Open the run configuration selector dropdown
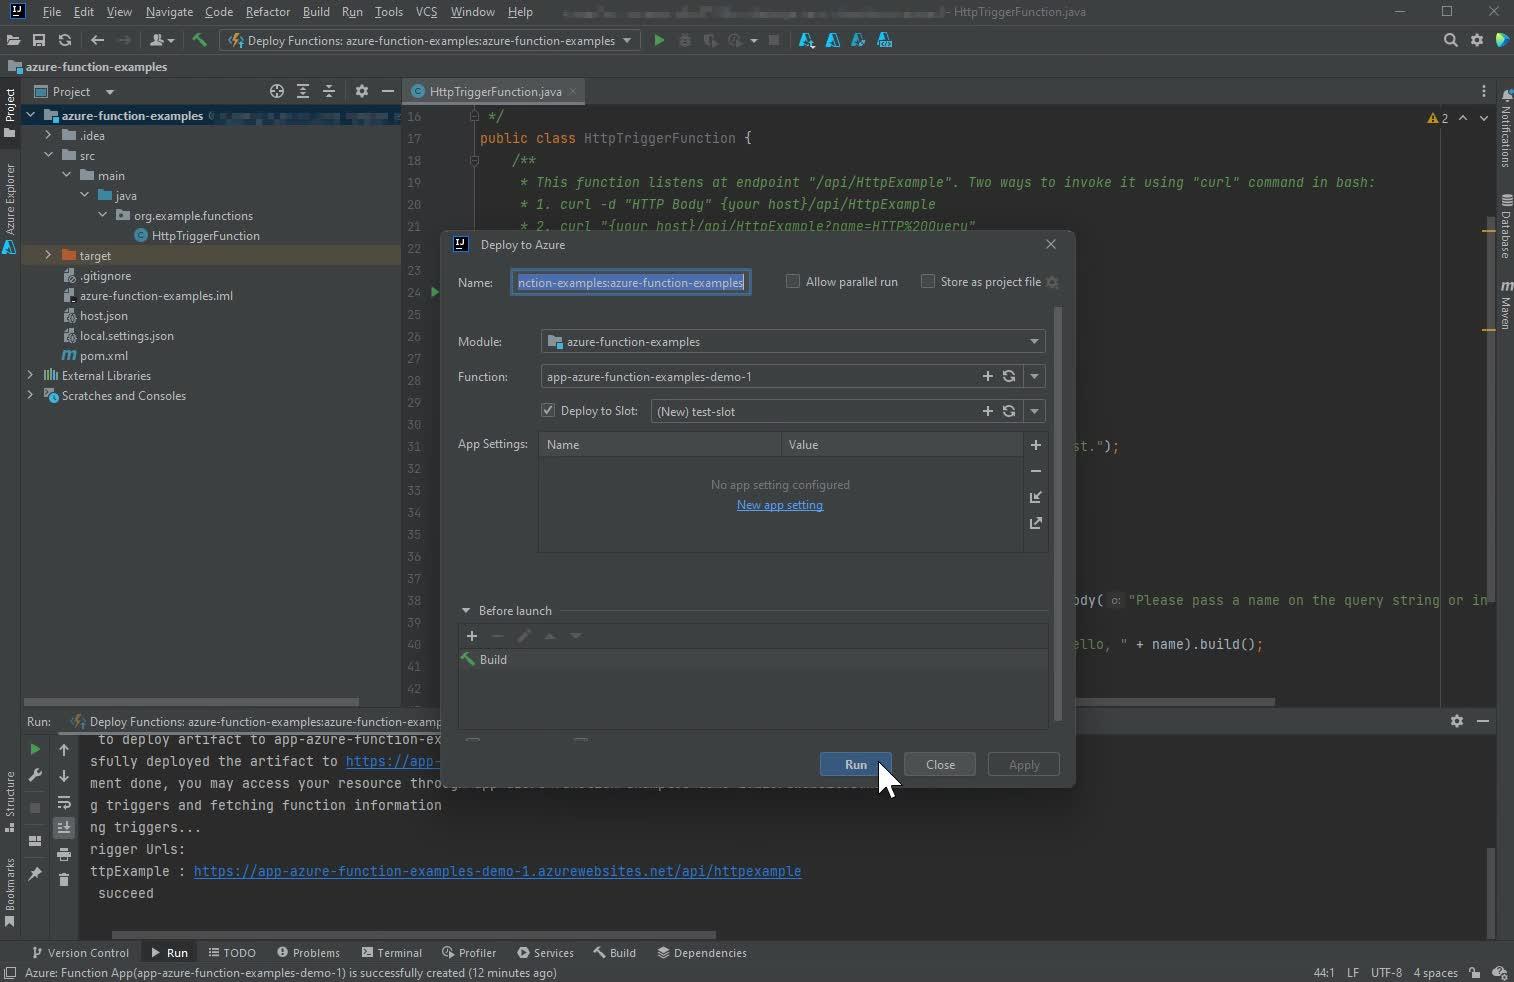This screenshot has height=982, width=1514. point(429,41)
